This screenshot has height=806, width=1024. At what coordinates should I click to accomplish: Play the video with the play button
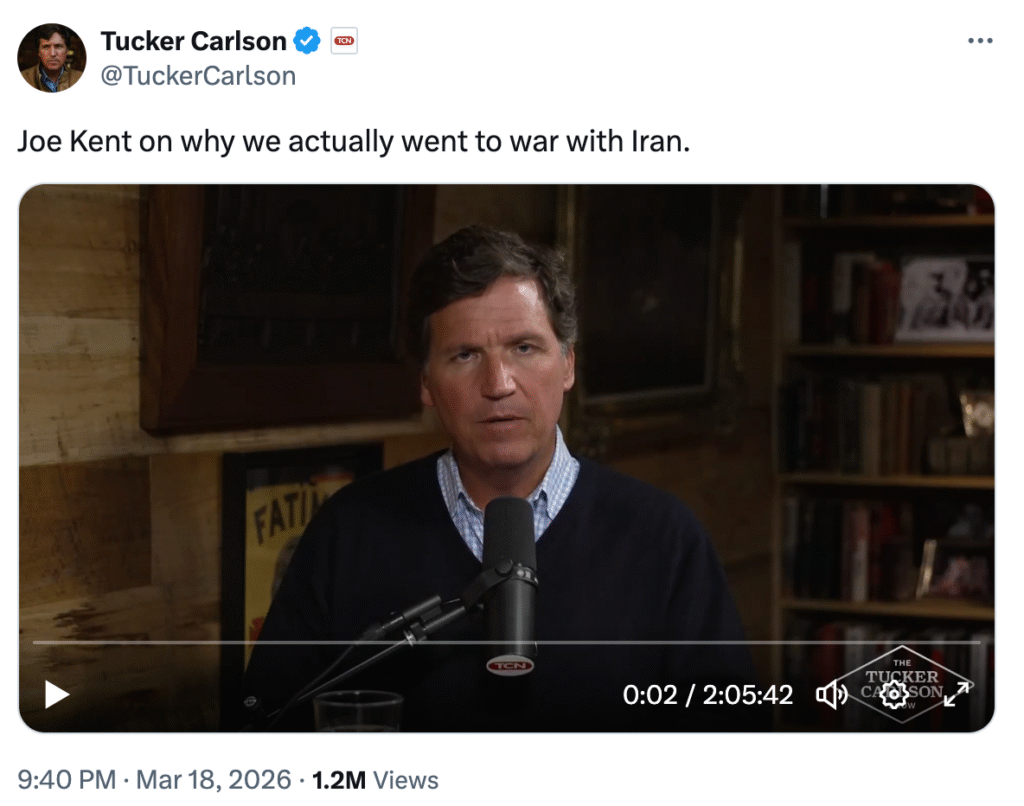[57, 694]
